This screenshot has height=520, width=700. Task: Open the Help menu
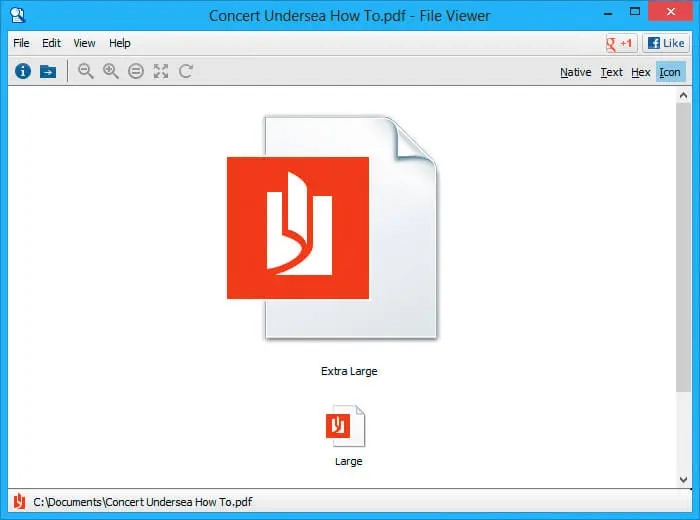point(120,43)
